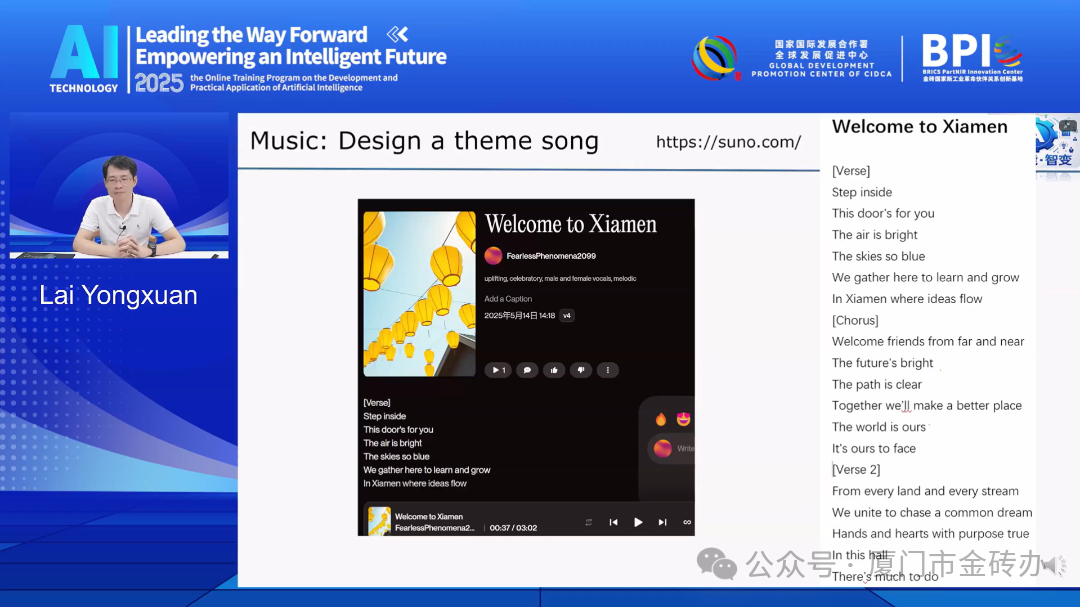Click the small cover thumbnail in the player bar
This screenshot has width=1080, height=607.
(x=380, y=521)
